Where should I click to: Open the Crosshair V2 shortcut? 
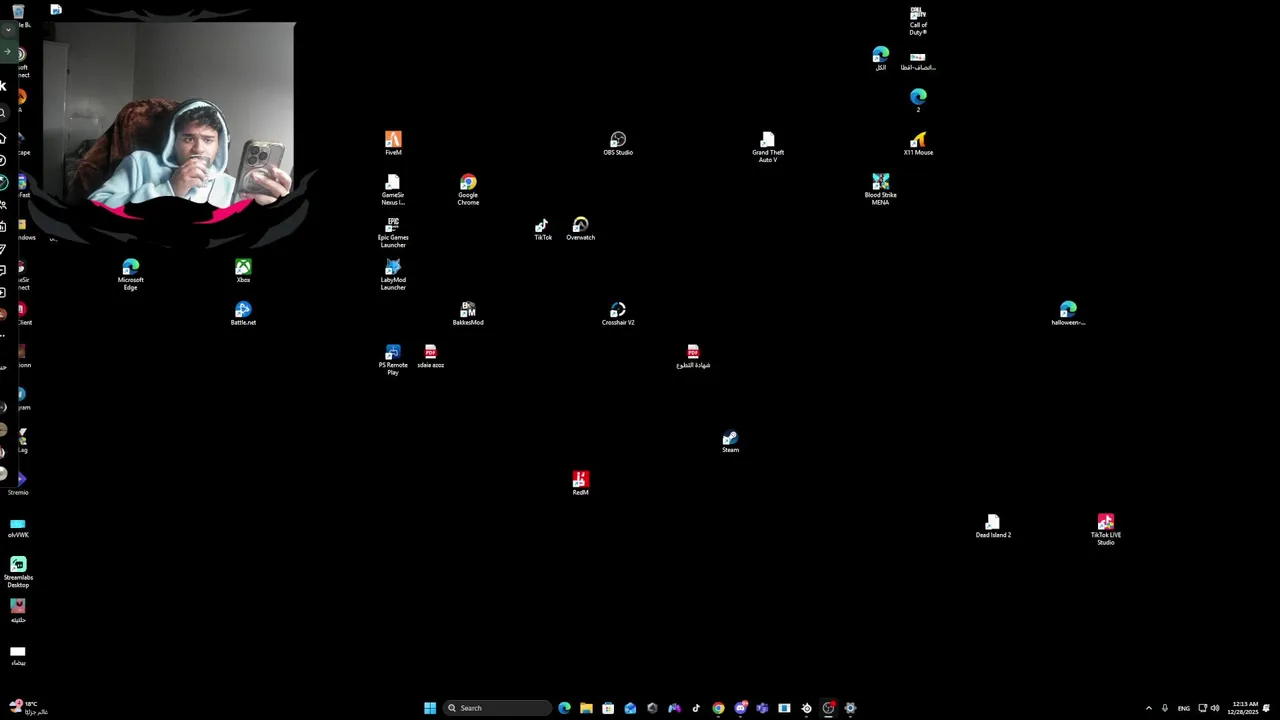618,314
